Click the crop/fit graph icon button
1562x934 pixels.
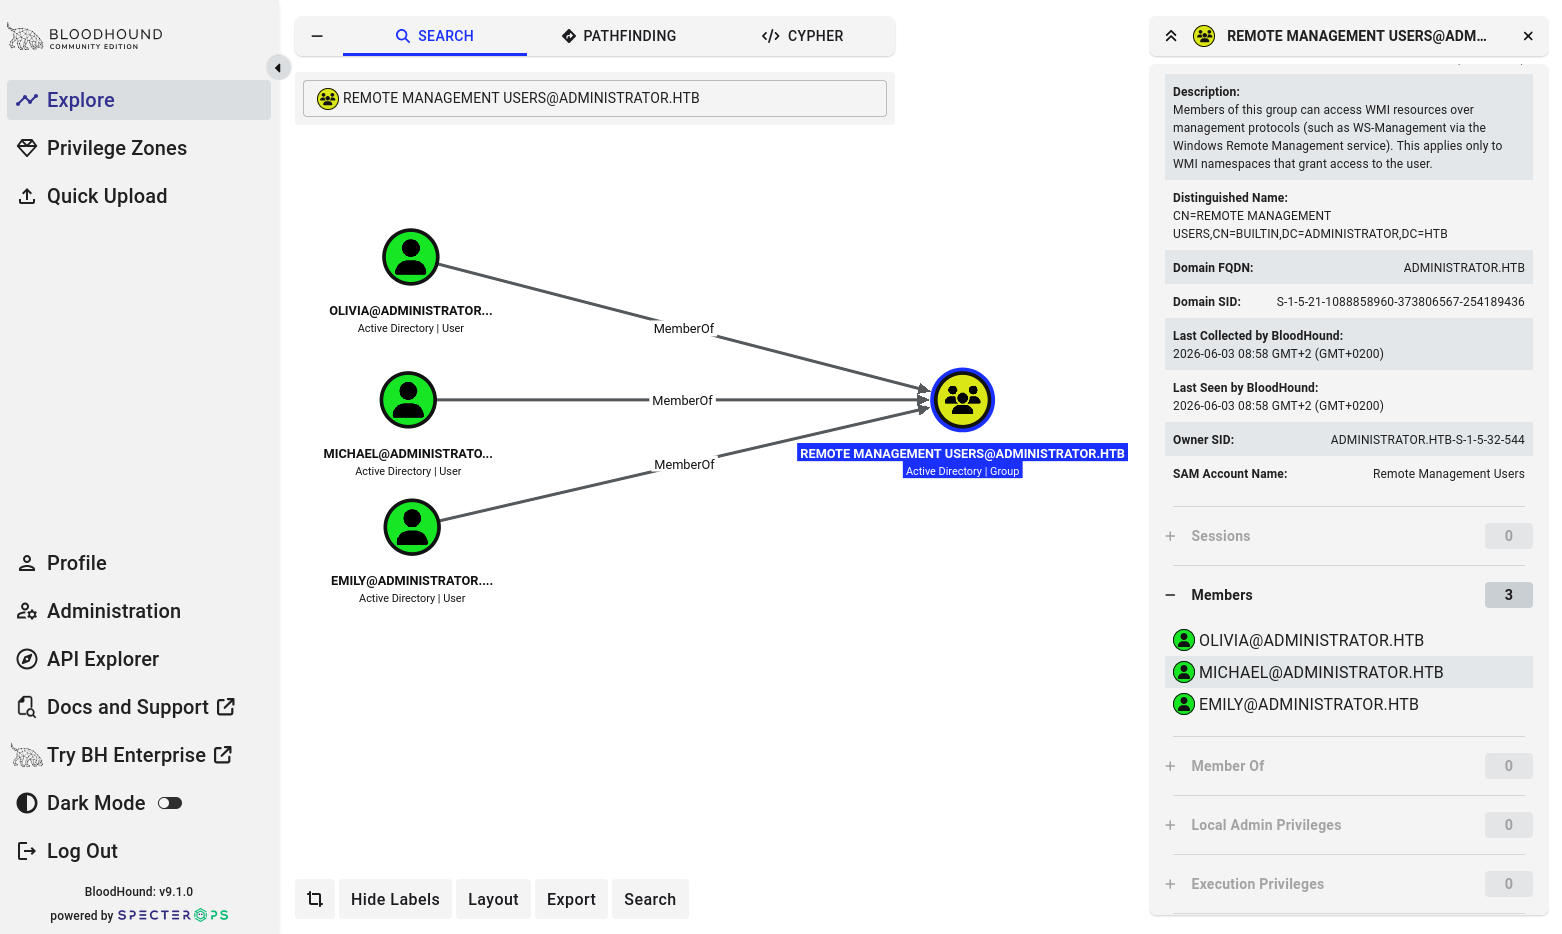tap(315, 899)
